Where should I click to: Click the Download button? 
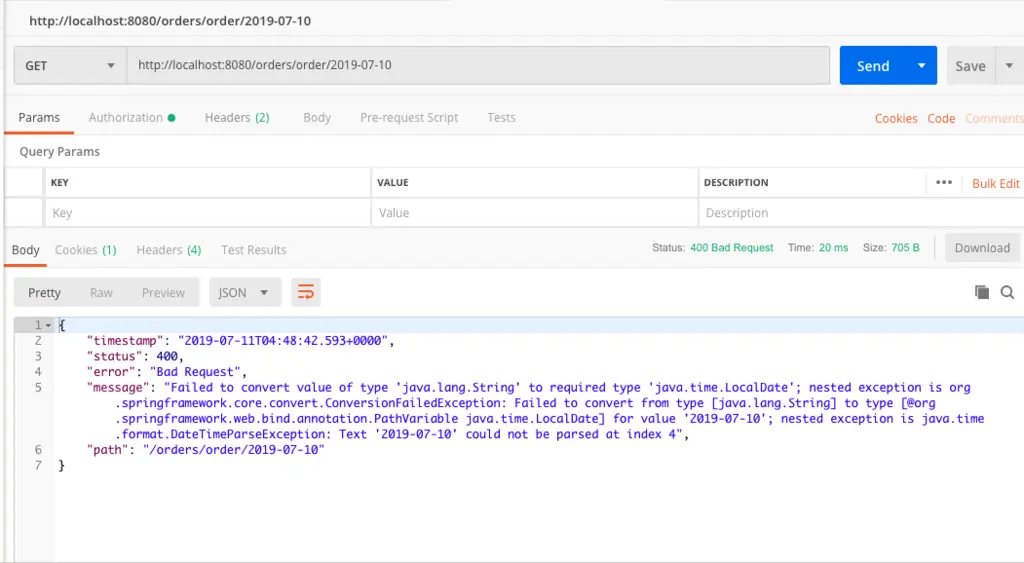coord(982,248)
